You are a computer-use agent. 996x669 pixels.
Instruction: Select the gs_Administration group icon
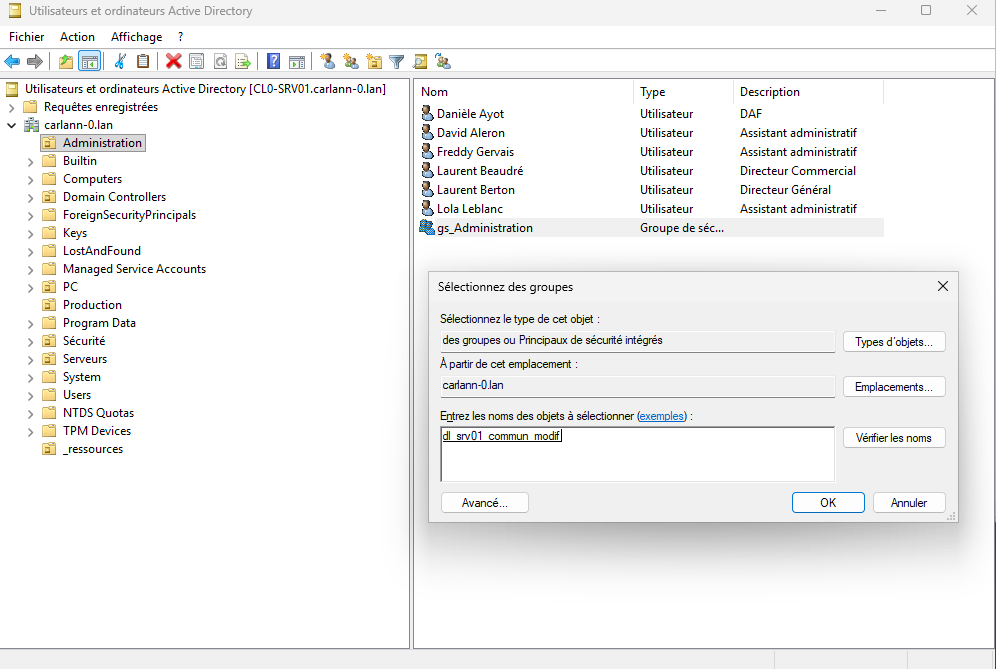427,227
